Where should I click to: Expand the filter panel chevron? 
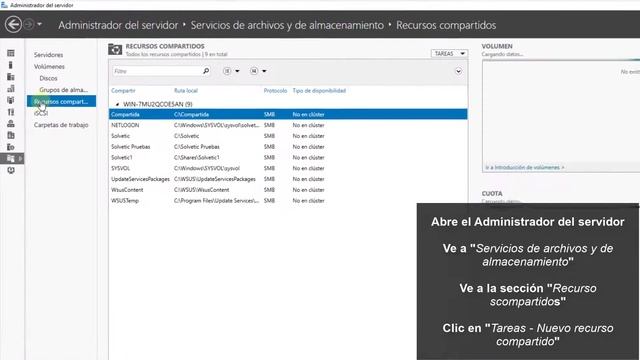(x=458, y=71)
